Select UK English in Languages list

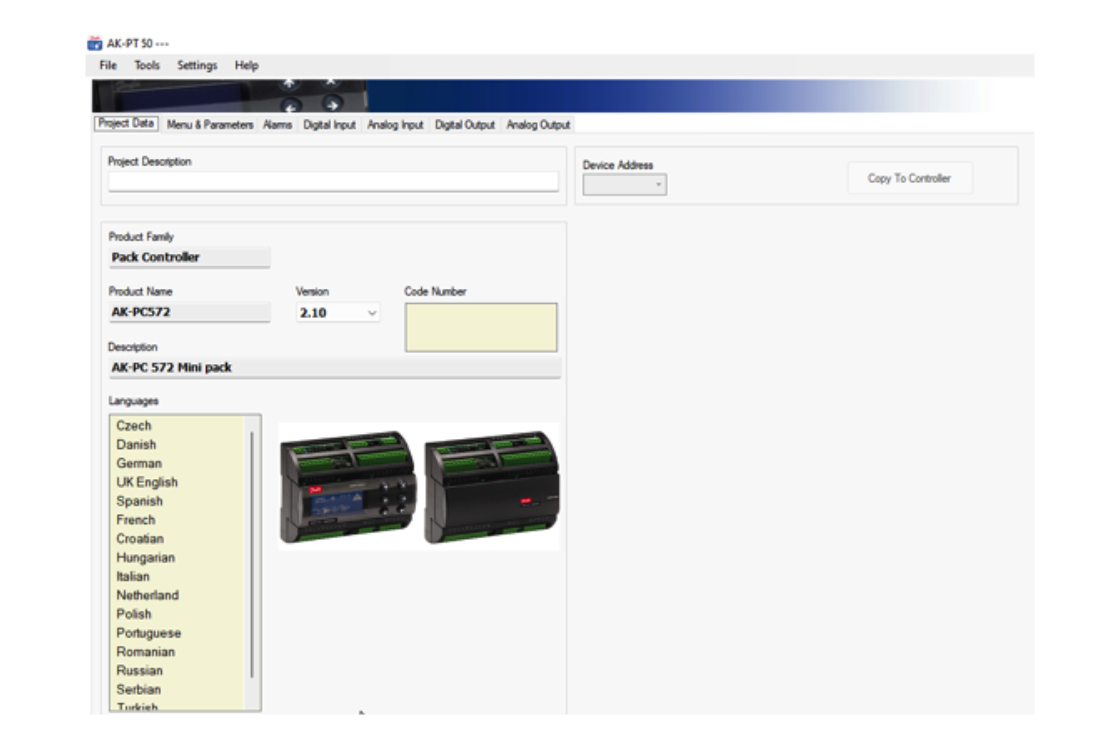[147, 482]
